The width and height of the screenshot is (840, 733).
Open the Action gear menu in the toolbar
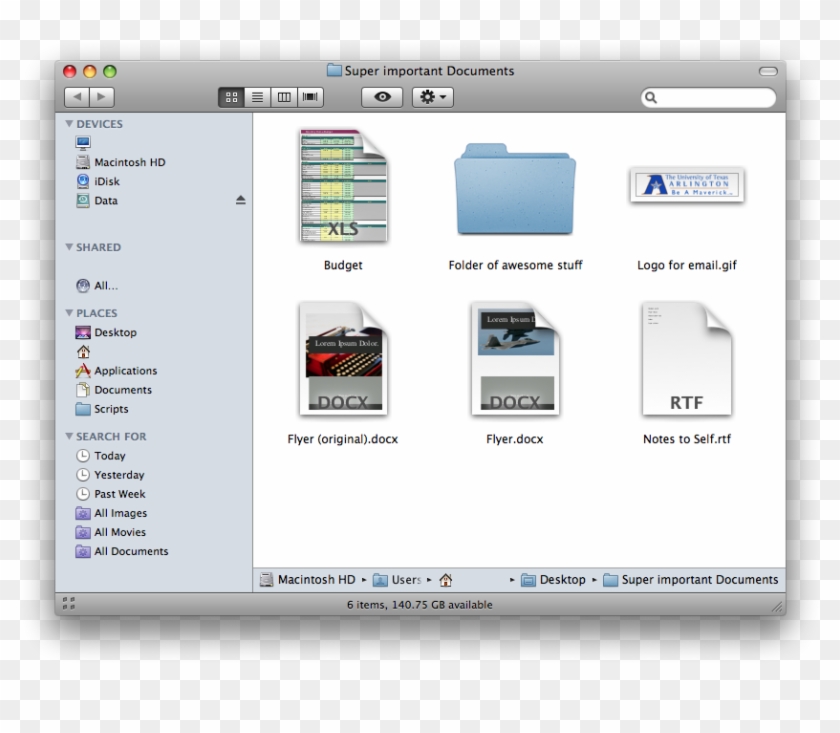tap(430, 96)
